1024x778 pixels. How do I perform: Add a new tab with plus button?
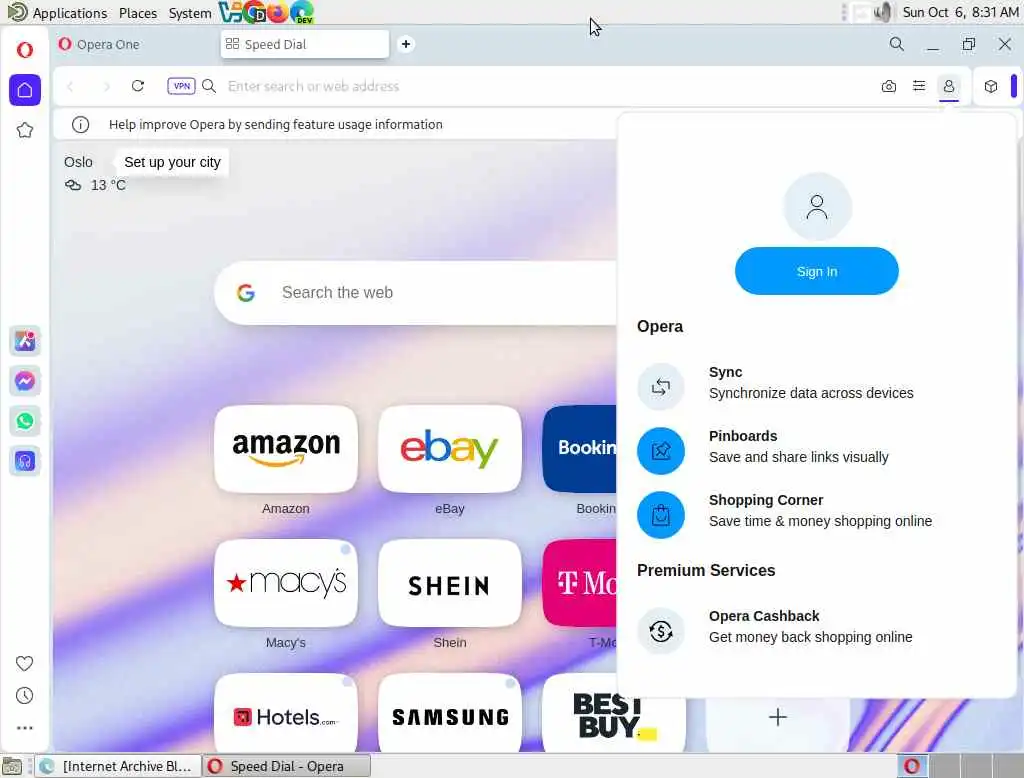(406, 44)
